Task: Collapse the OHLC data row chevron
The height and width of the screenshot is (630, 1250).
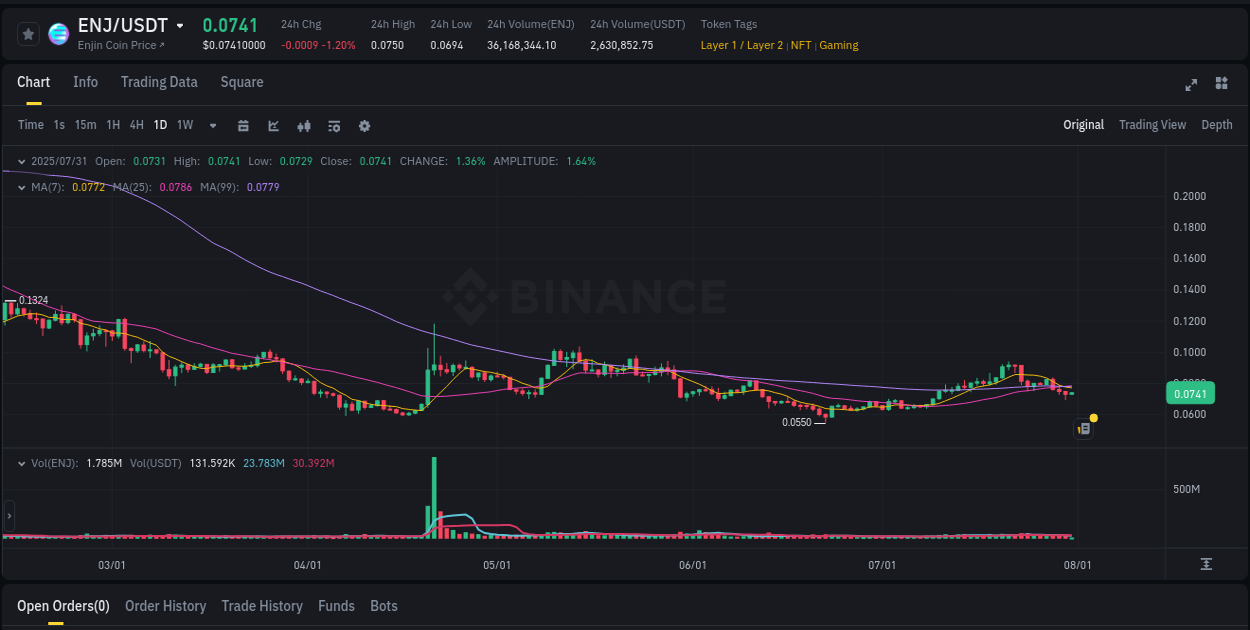Action: (20, 160)
